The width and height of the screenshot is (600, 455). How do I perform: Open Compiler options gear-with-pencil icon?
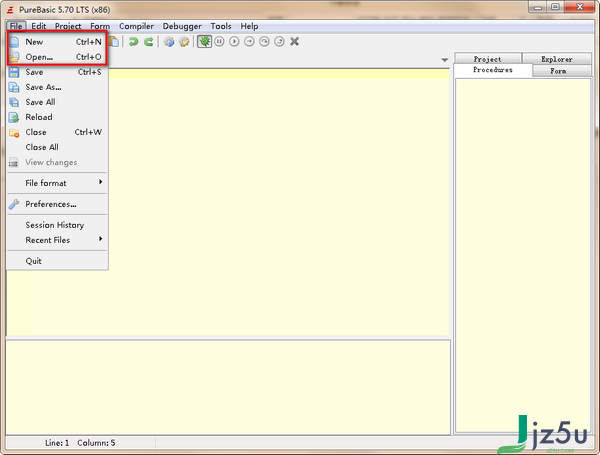coord(184,41)
